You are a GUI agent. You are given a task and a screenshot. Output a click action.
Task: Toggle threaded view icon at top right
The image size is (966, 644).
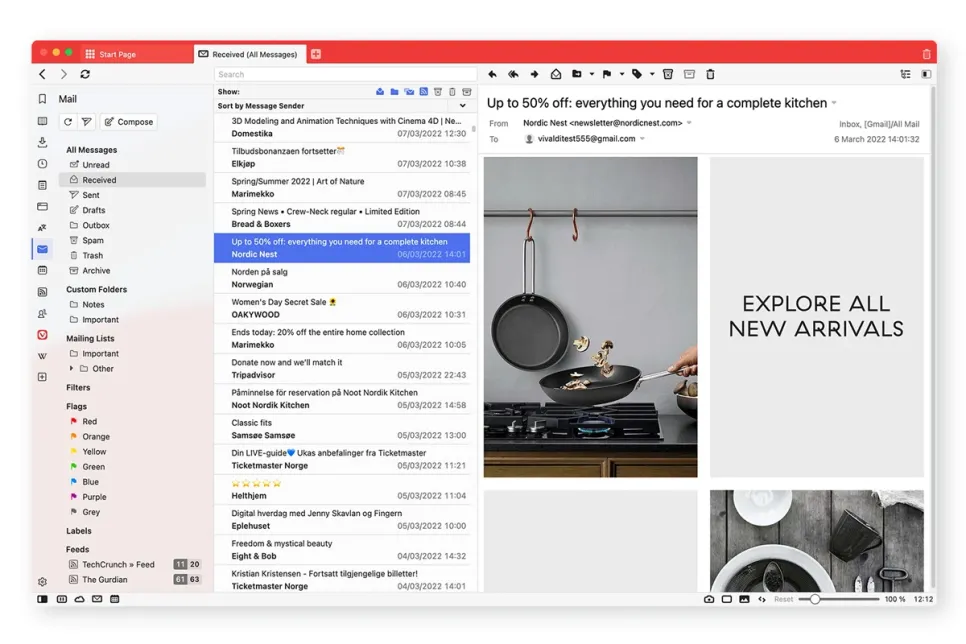(905, 74)
